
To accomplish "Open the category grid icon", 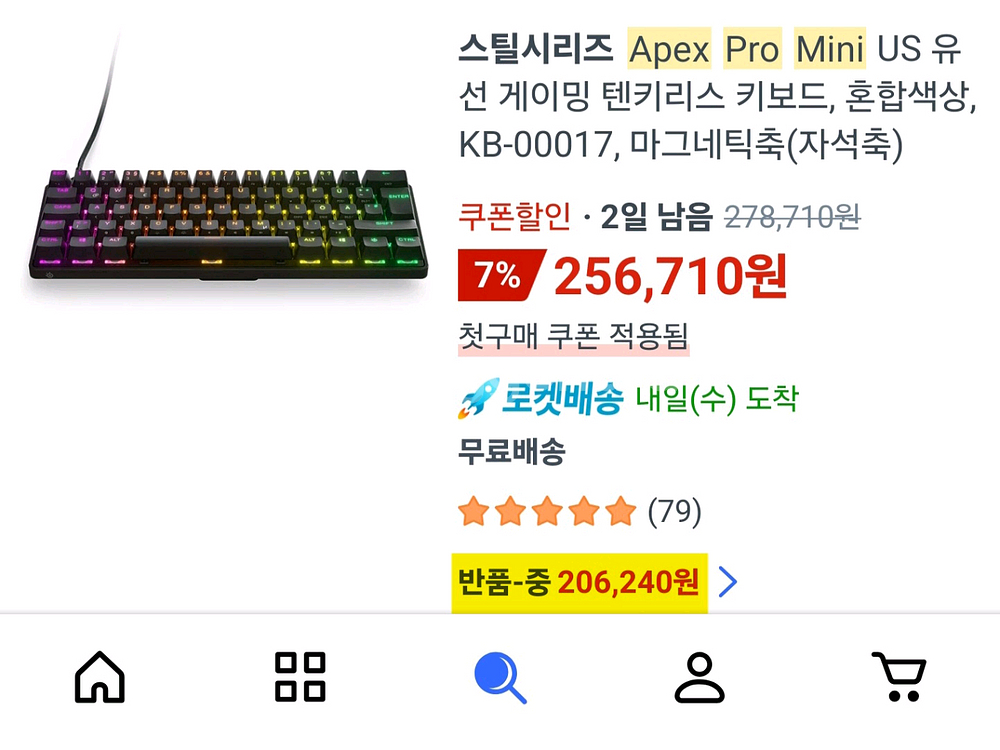I will [300, 677].
